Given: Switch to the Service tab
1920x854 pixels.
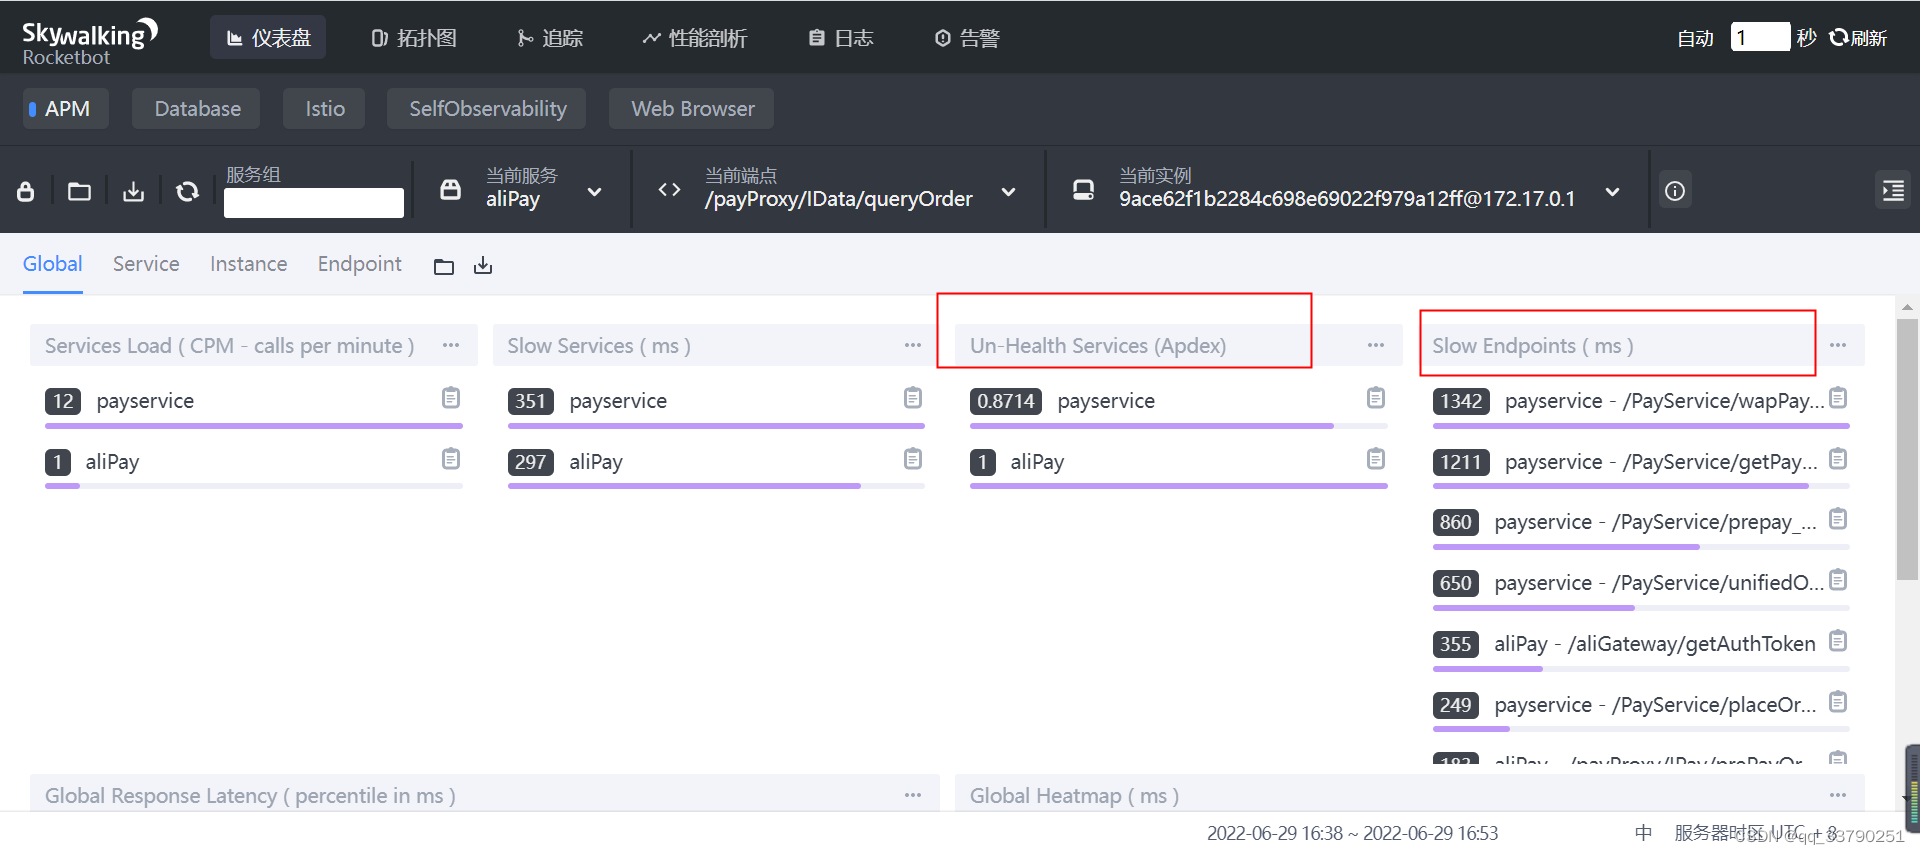Looking at the screenshot, I should coord(146,264).
